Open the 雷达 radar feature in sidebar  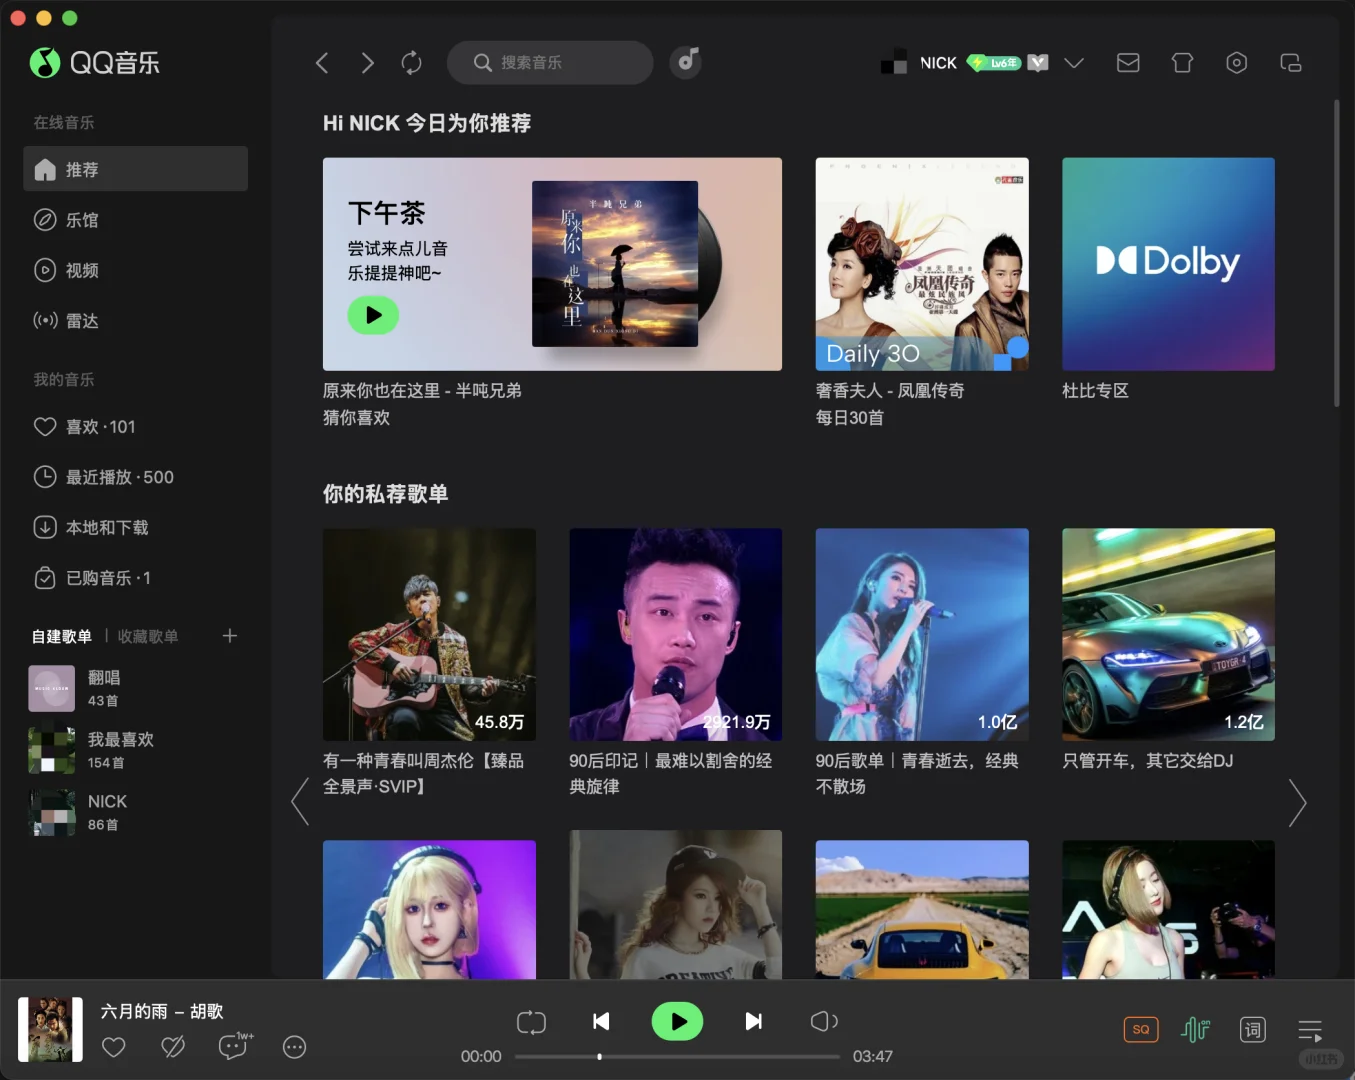tap(81, 320)
